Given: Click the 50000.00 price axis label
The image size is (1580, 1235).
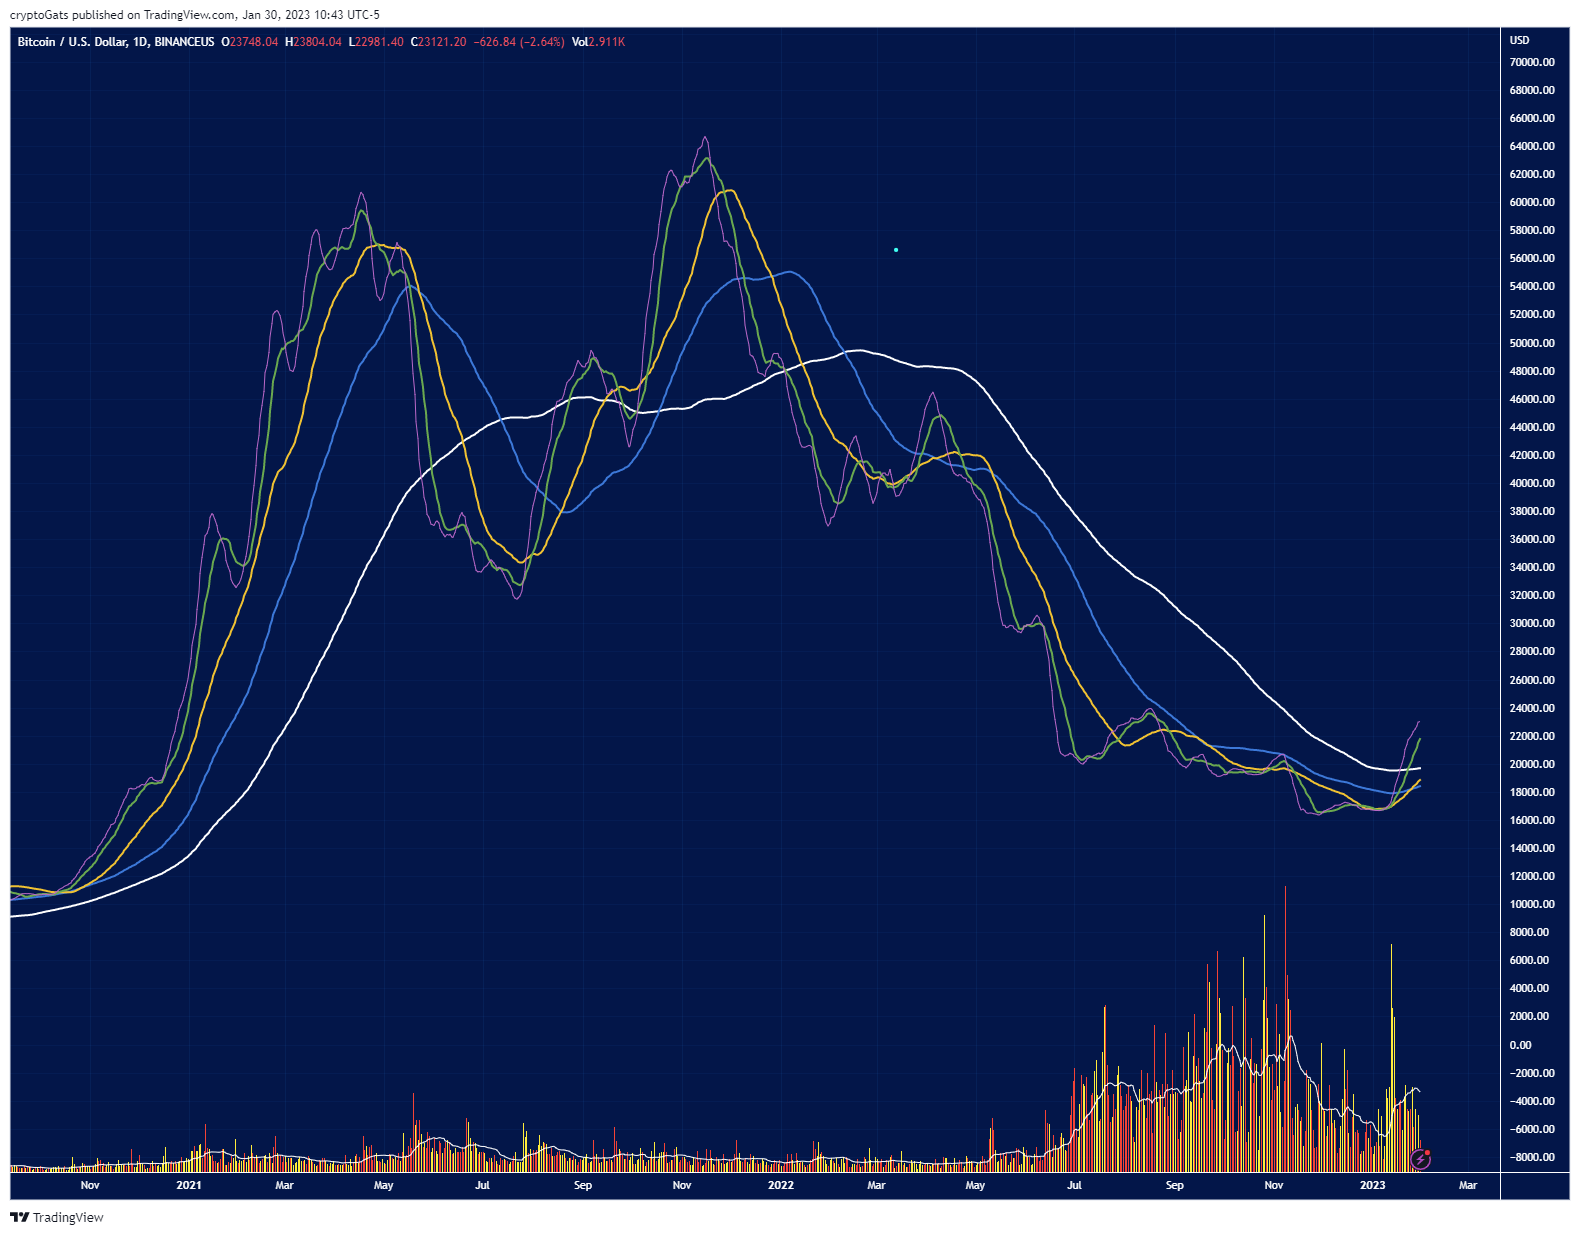Looking at the screenshot, I should point(1532,343).
